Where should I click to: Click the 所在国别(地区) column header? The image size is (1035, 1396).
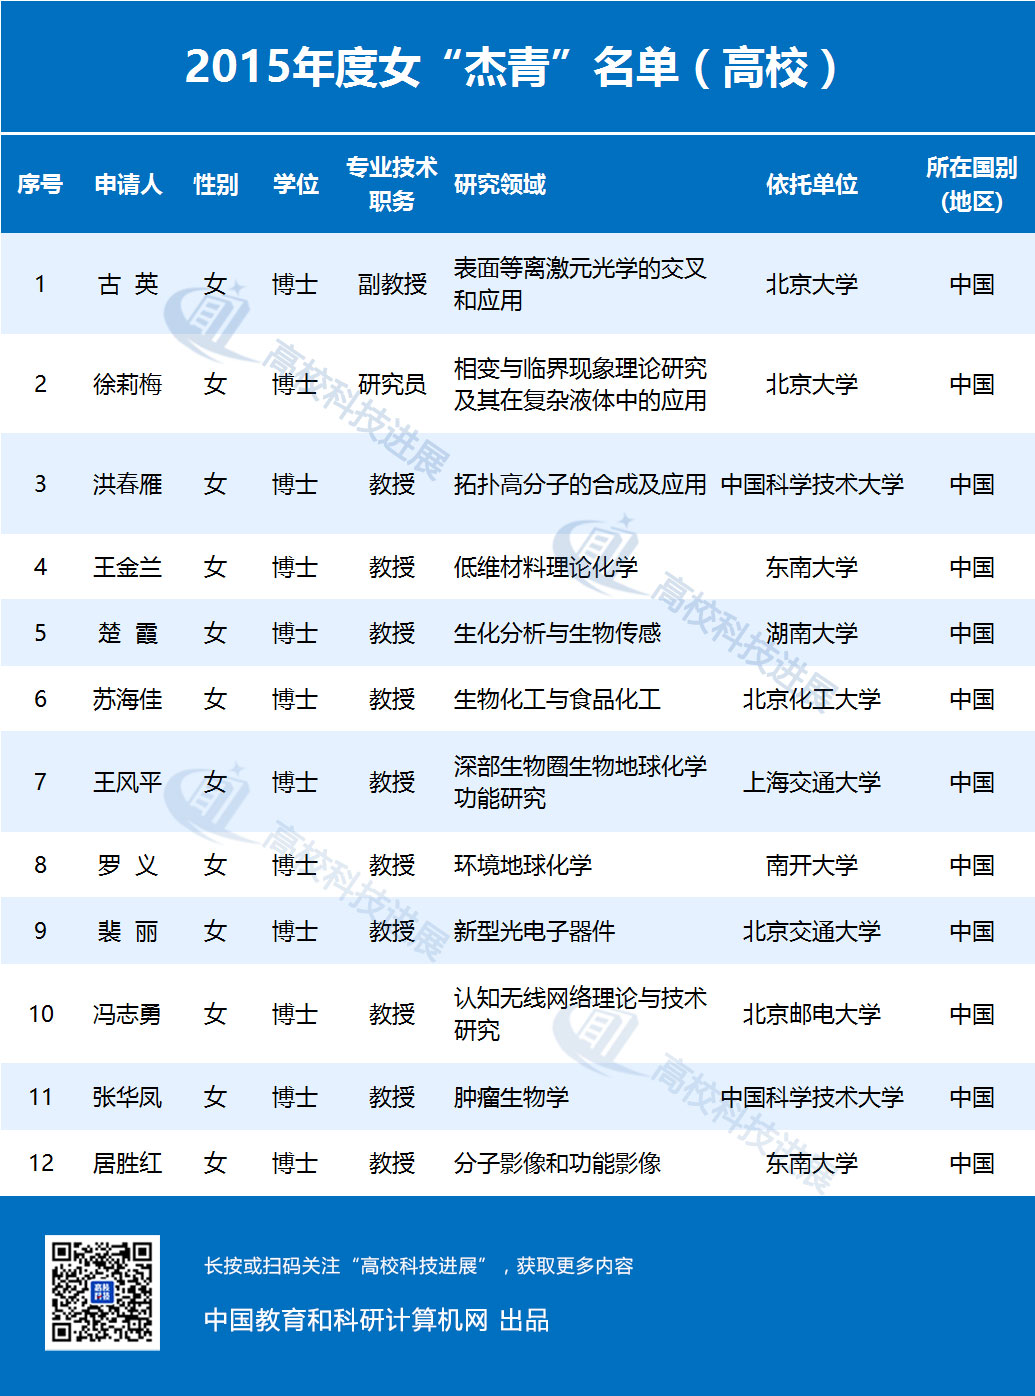tap(970, 184)
